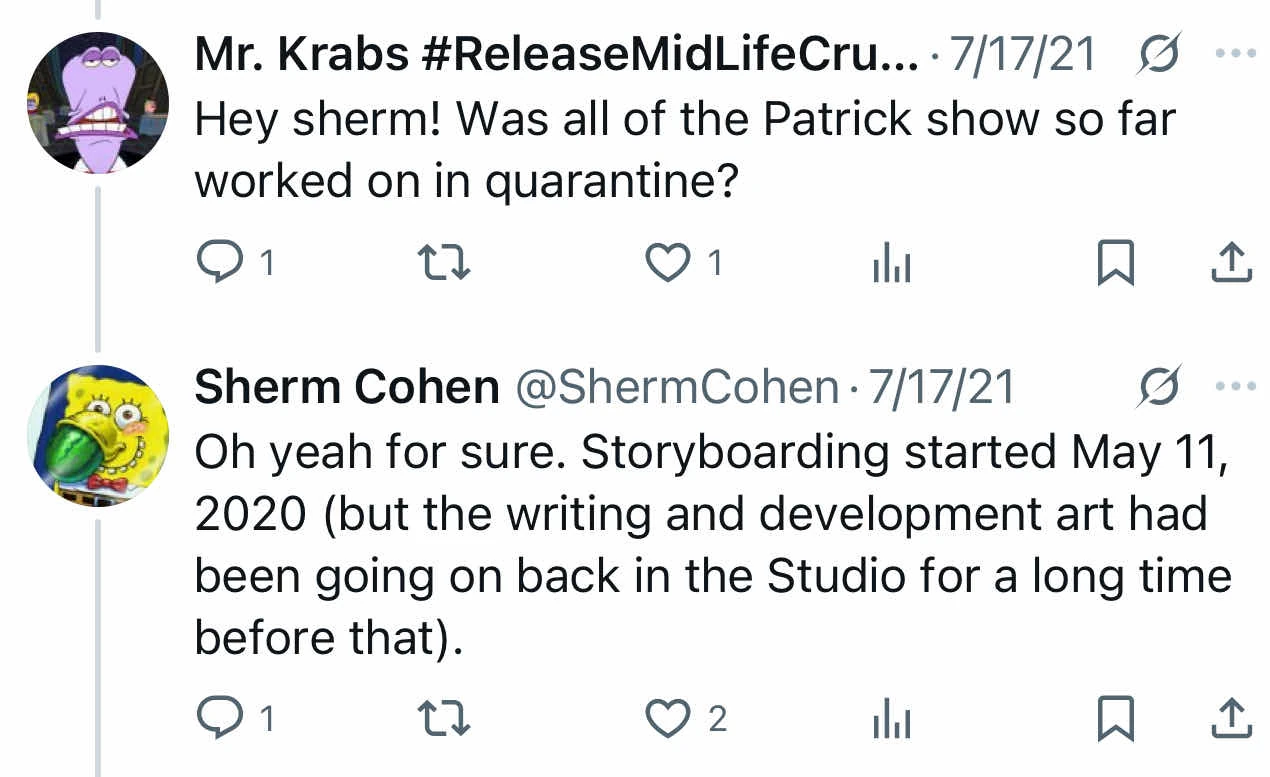The height and width of the screenshot is (777, 1270).
Task: Like Mr. Krabs' tweet
Action: point(667,263)
